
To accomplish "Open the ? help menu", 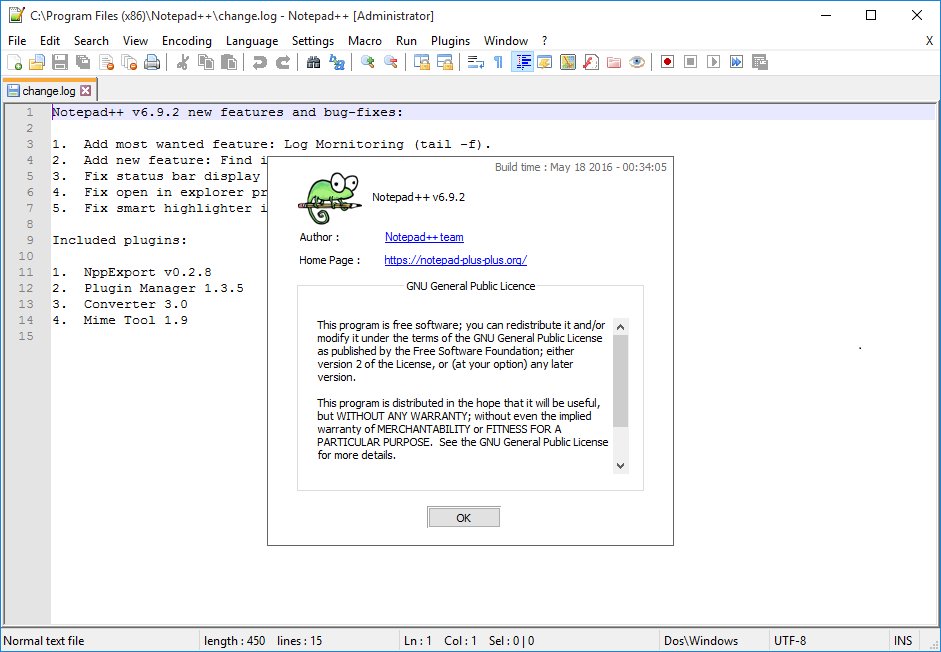I will point(544,41).
